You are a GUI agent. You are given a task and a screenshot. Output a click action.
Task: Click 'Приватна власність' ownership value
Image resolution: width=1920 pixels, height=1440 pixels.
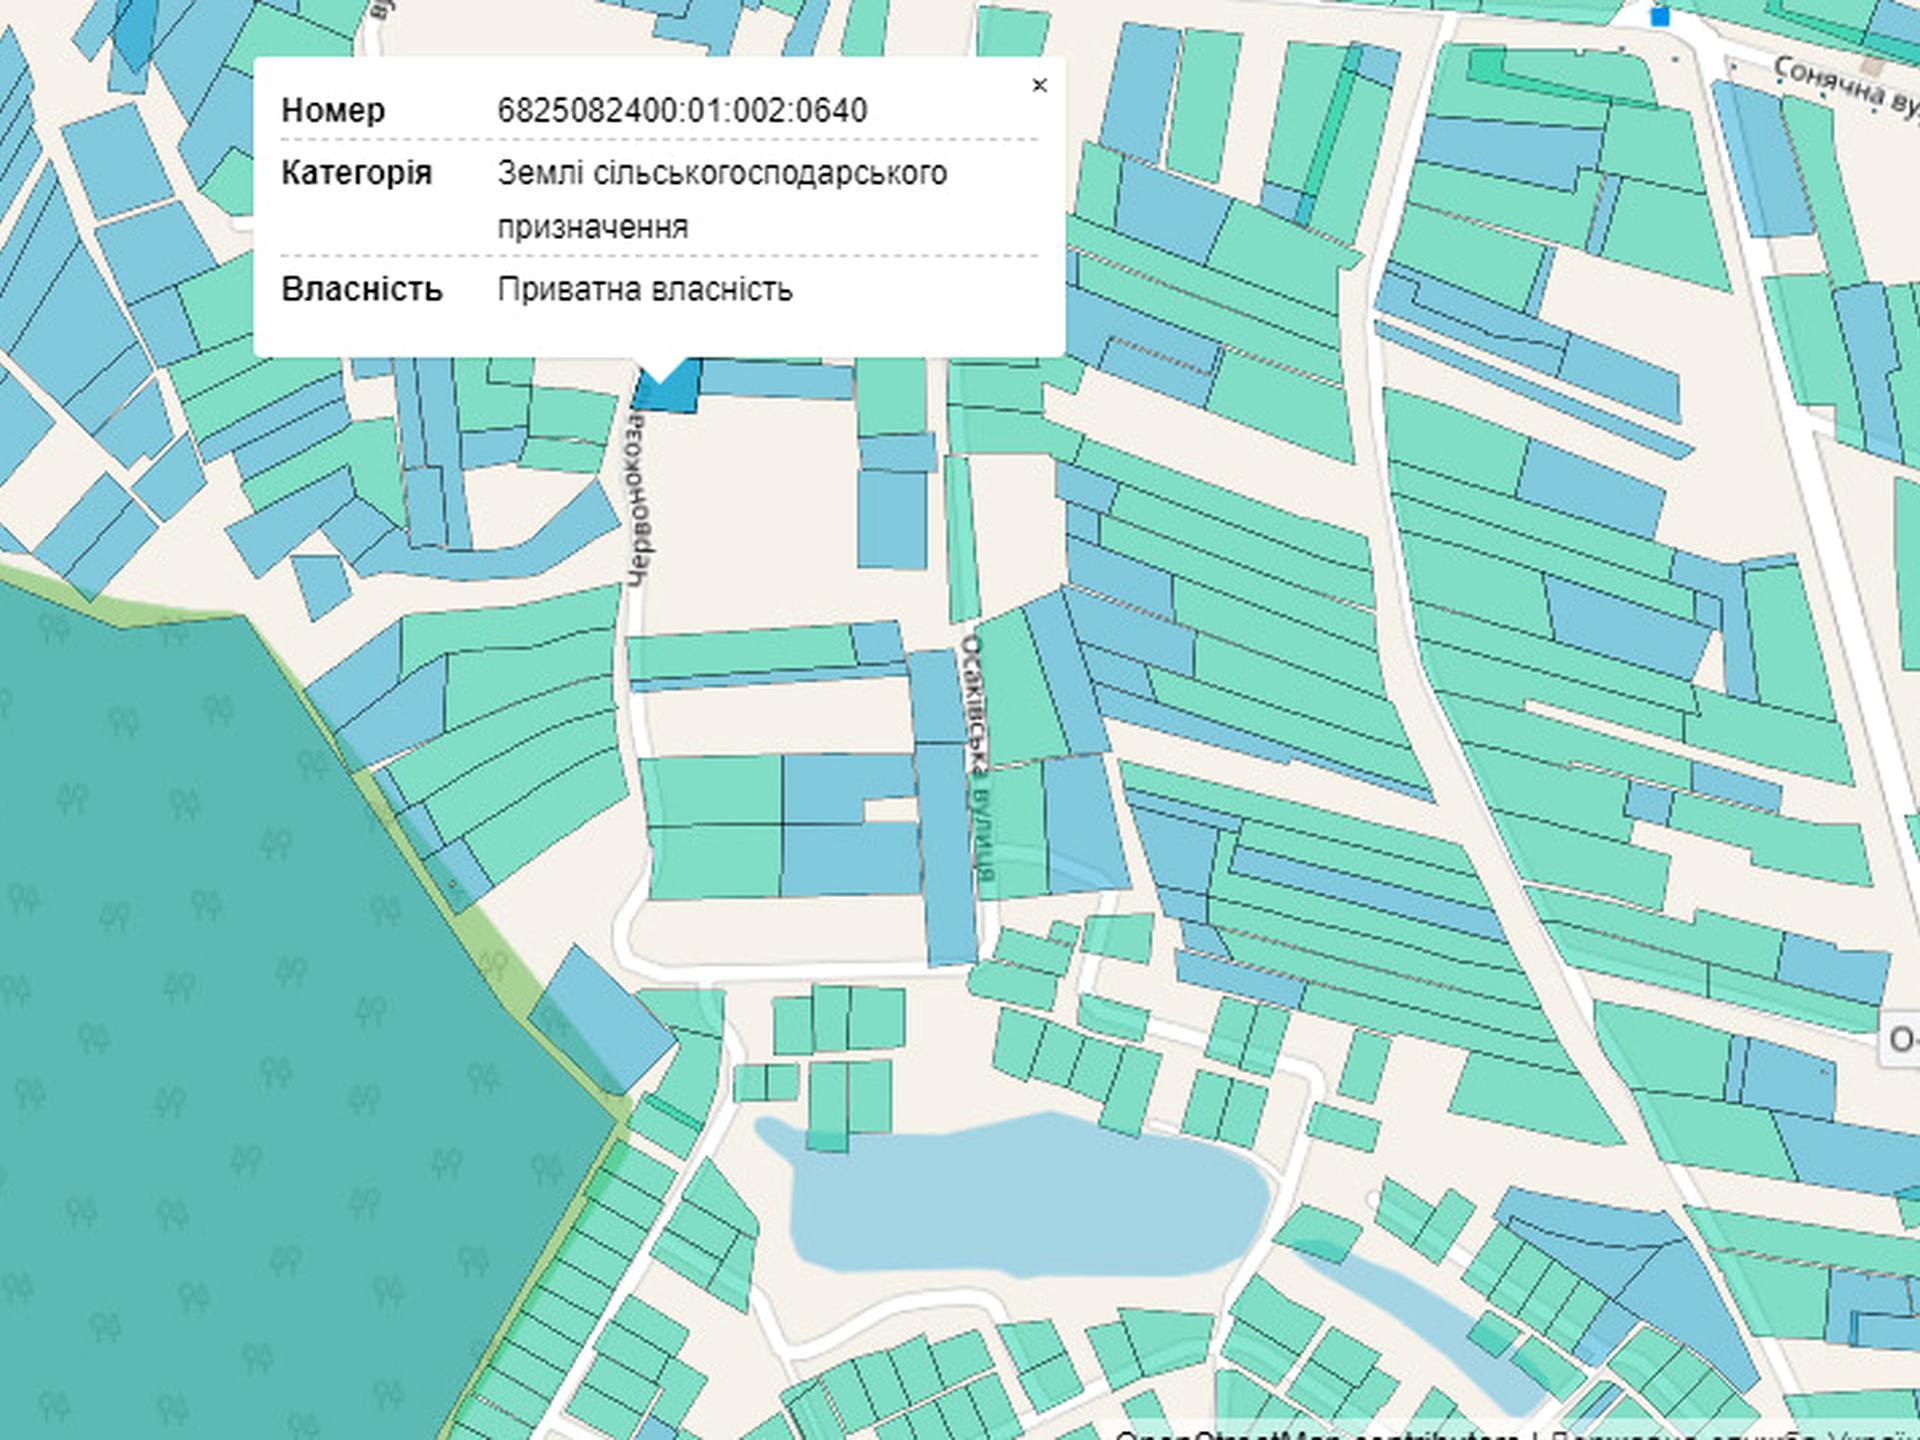point(645,289)
